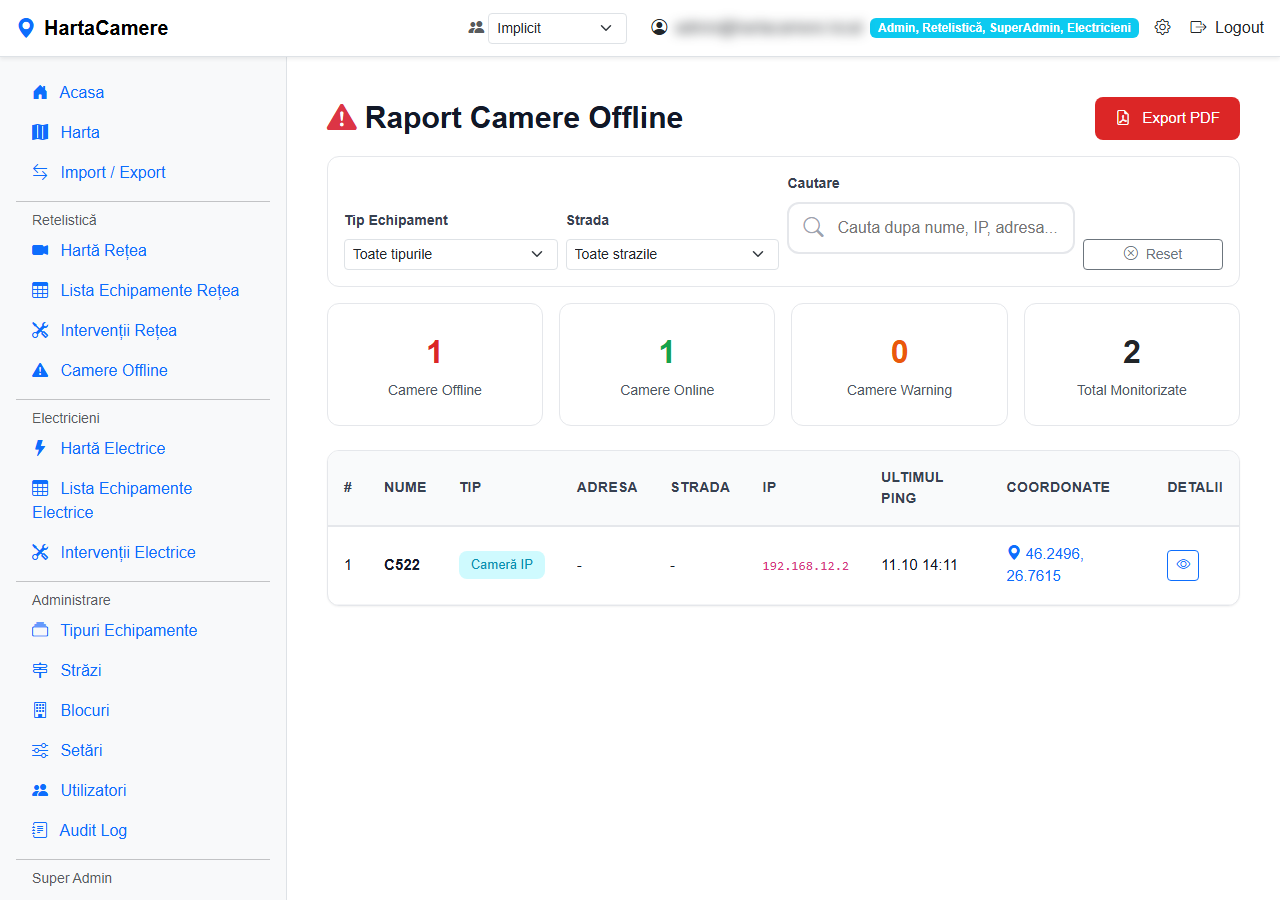Click camera name C522 in table
Screen dimensions: 1280x900
[402, 565]
